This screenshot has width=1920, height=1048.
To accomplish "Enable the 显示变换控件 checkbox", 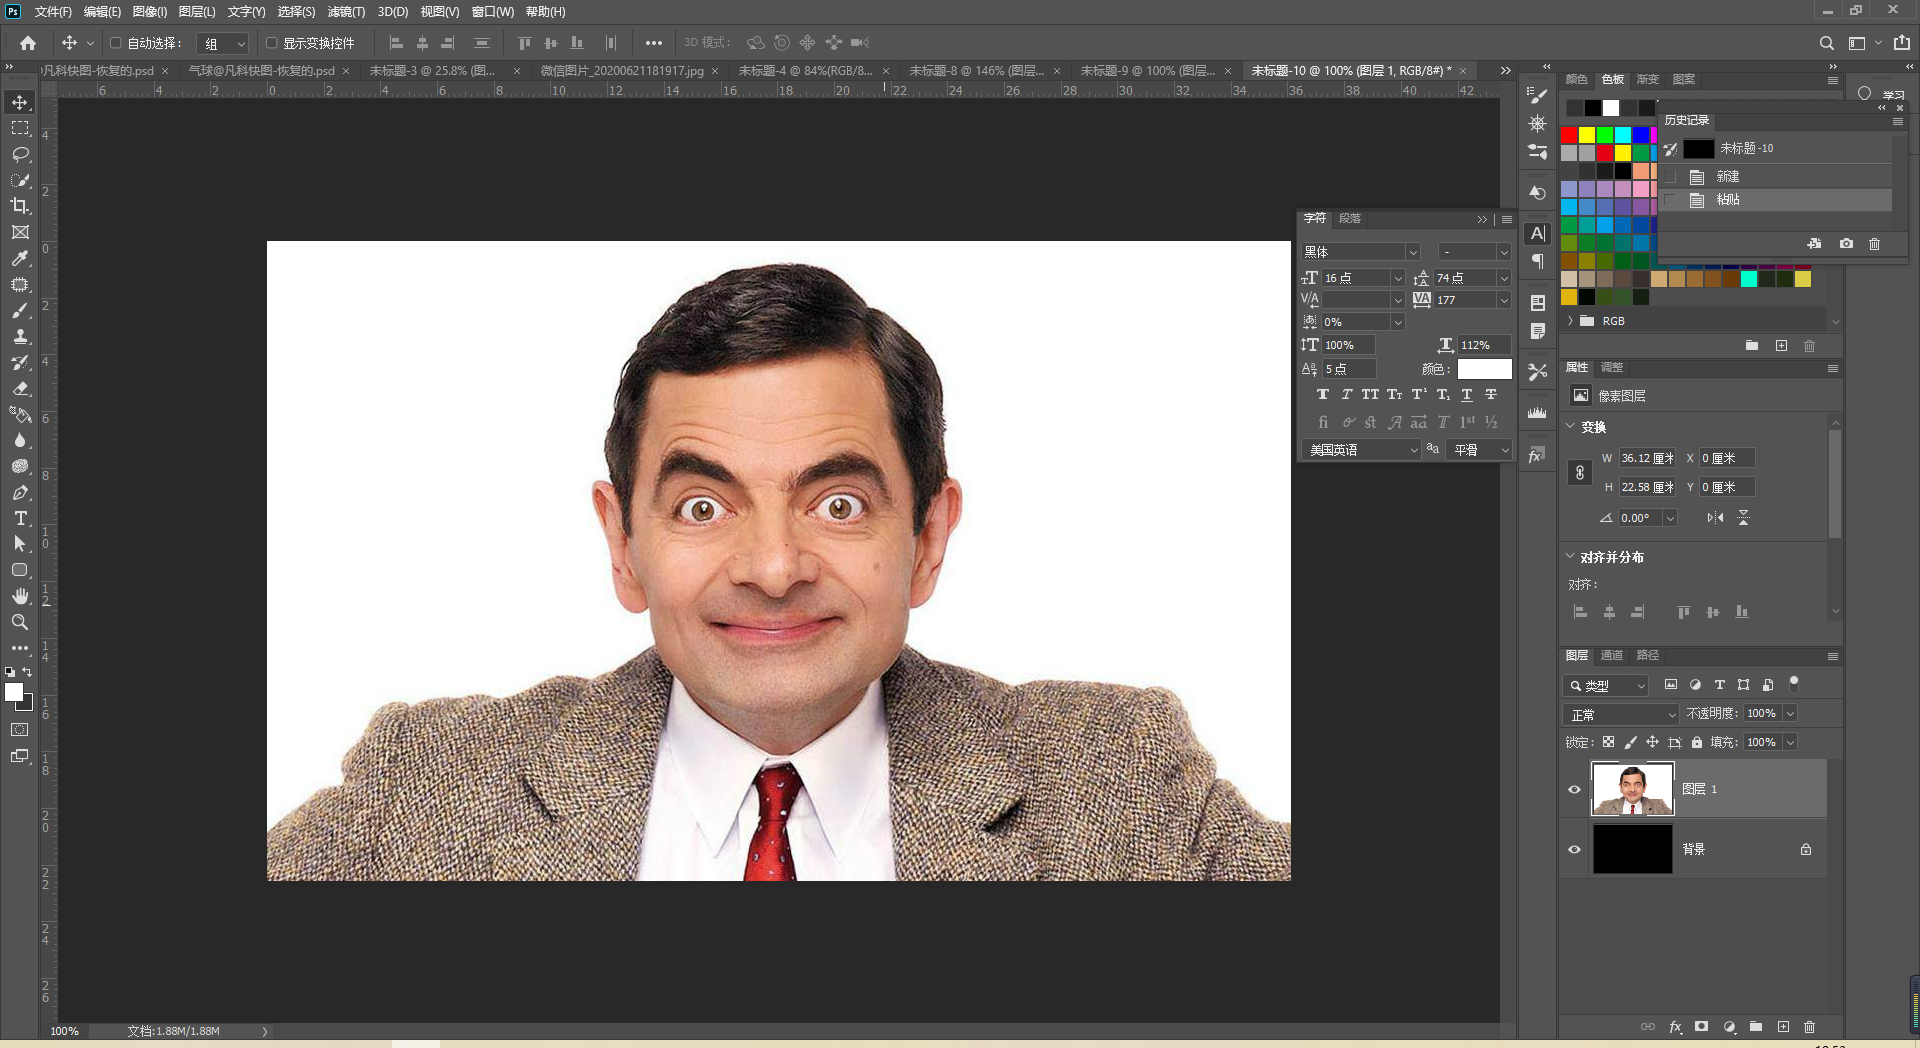I will point(271,43).
